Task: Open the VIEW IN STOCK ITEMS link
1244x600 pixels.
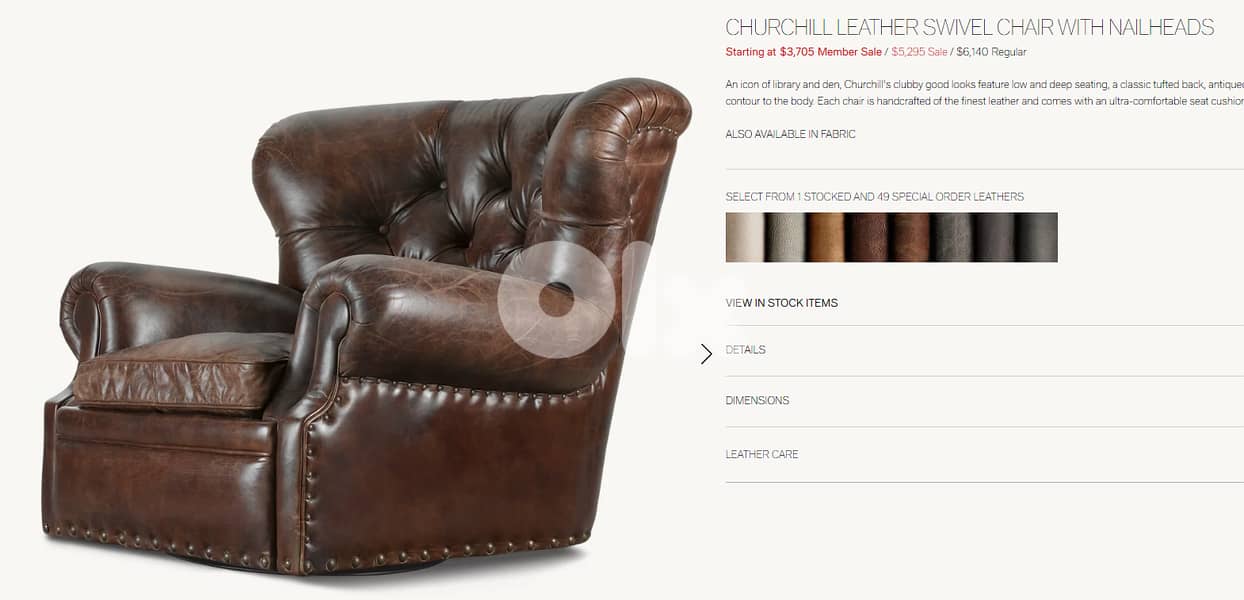Action: 782,303
